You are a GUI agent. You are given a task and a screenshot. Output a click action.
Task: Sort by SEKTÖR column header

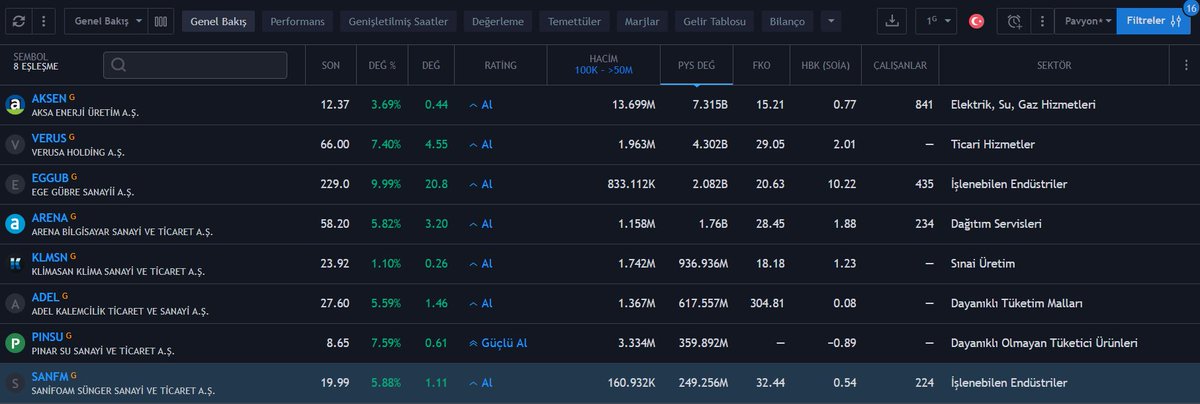1055,65
